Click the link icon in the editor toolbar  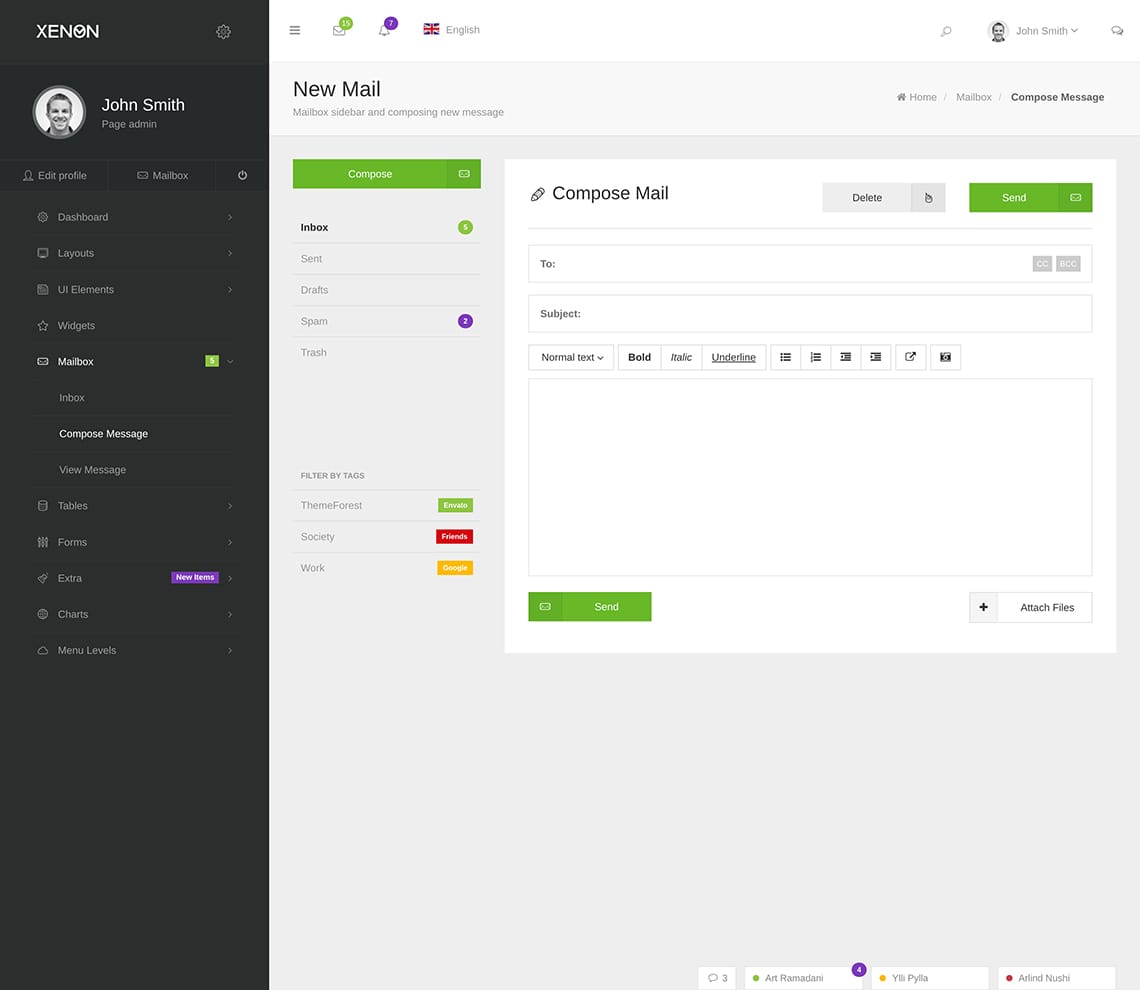[910, 357]
